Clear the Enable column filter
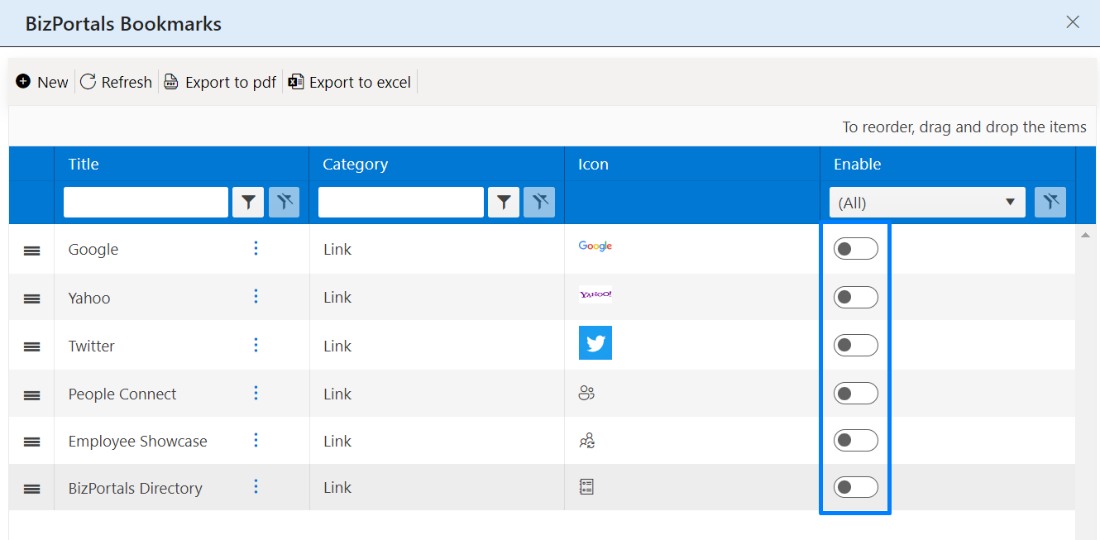This screenshot has height=540, width=1100. [1050, 203]
